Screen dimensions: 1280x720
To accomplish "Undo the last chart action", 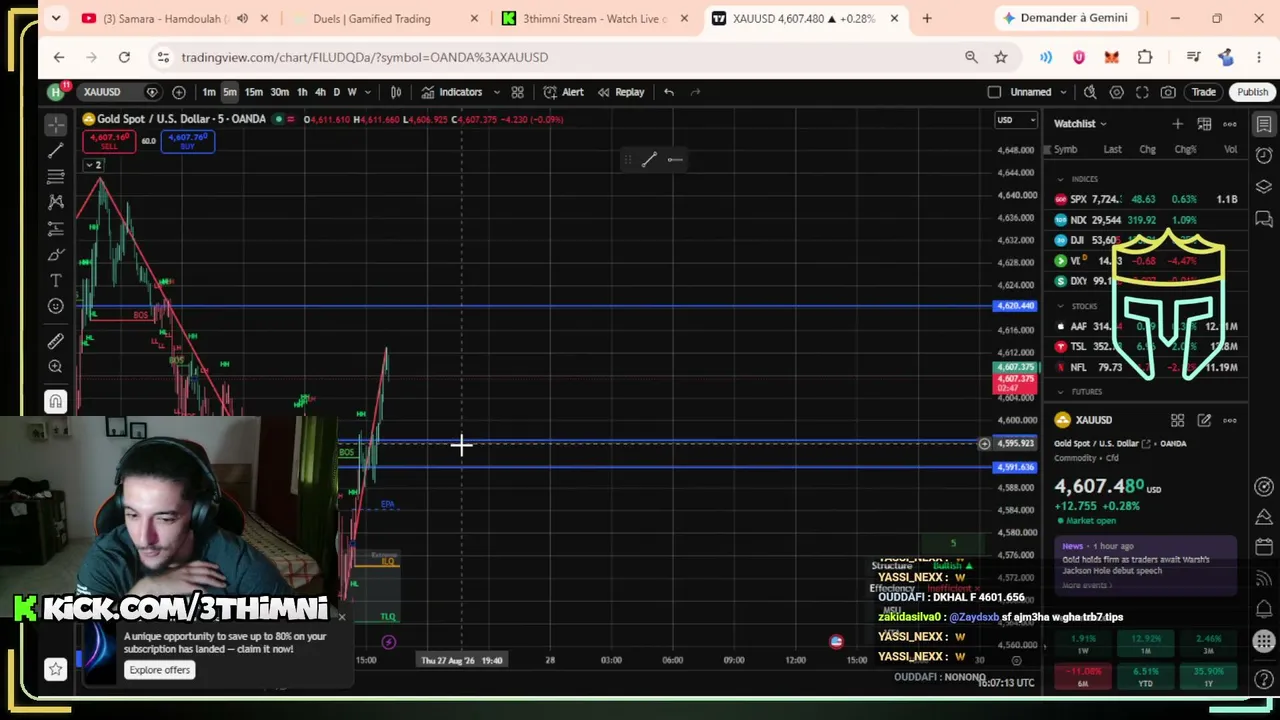I will (x=669, y=92).
